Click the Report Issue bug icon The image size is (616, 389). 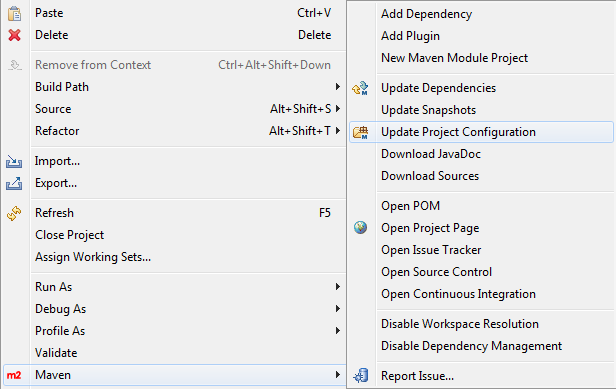[x=361, y=376]
